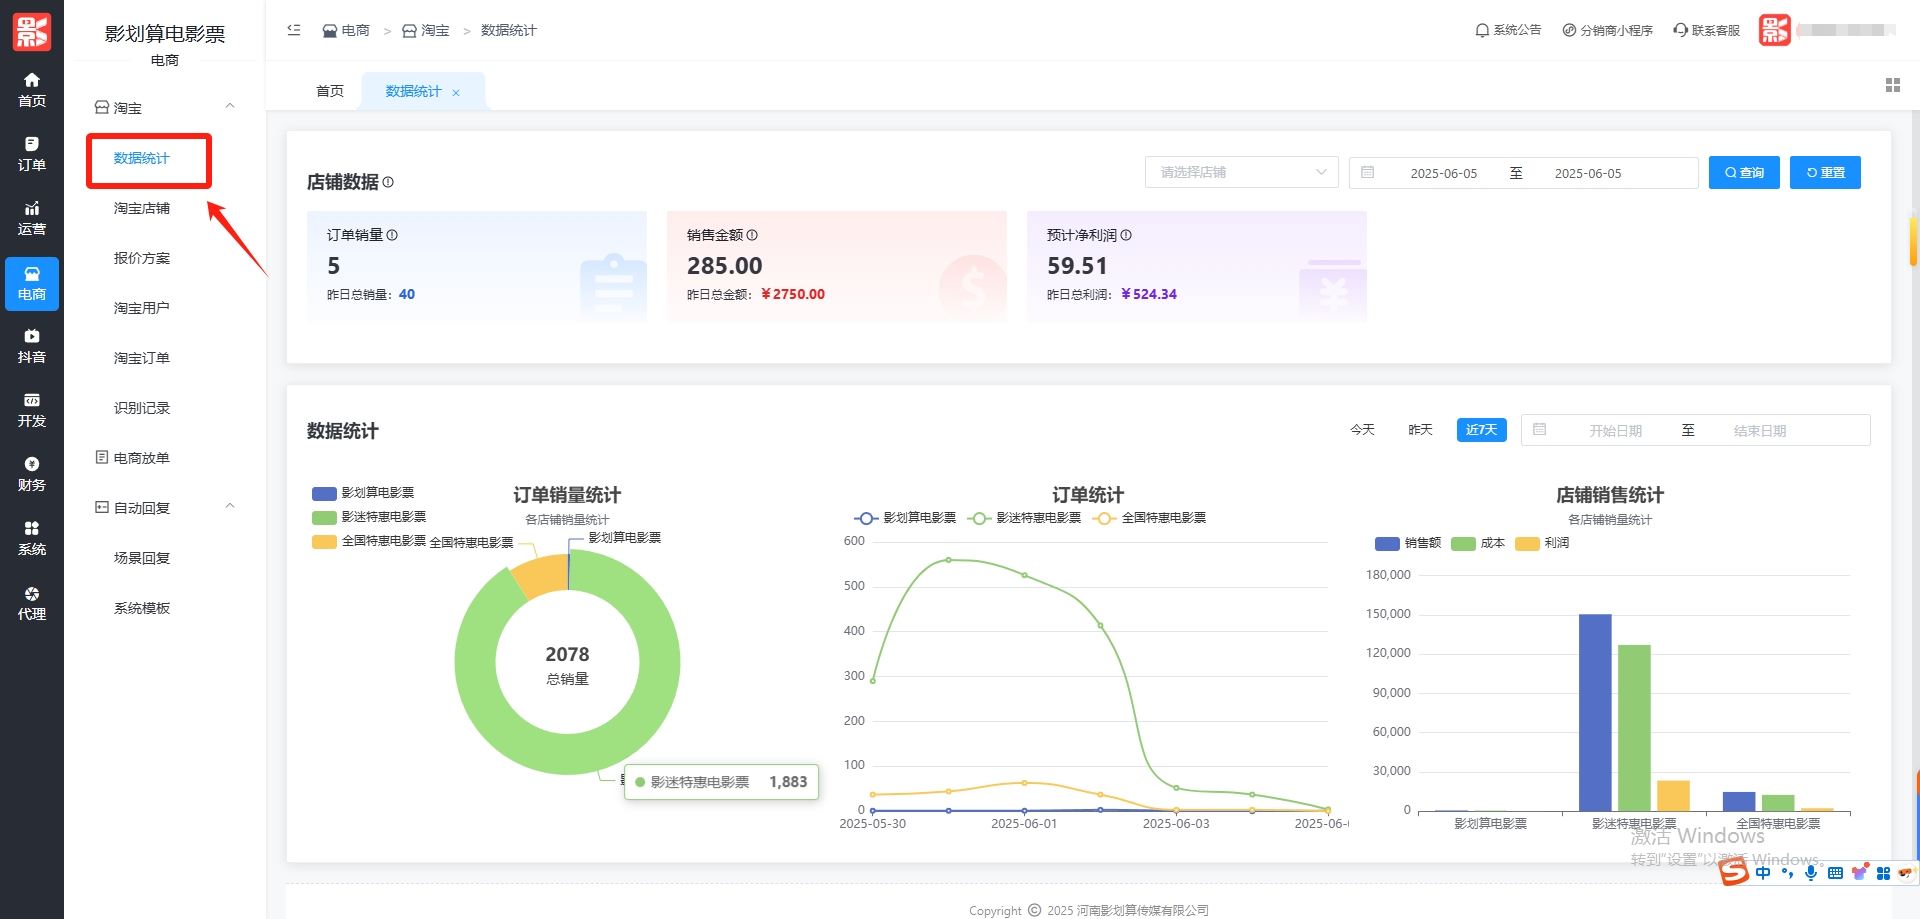1920x919 pixels.
Task: Open the 电商 breadcrumb dropdown
Action: (x=346, y=30)
